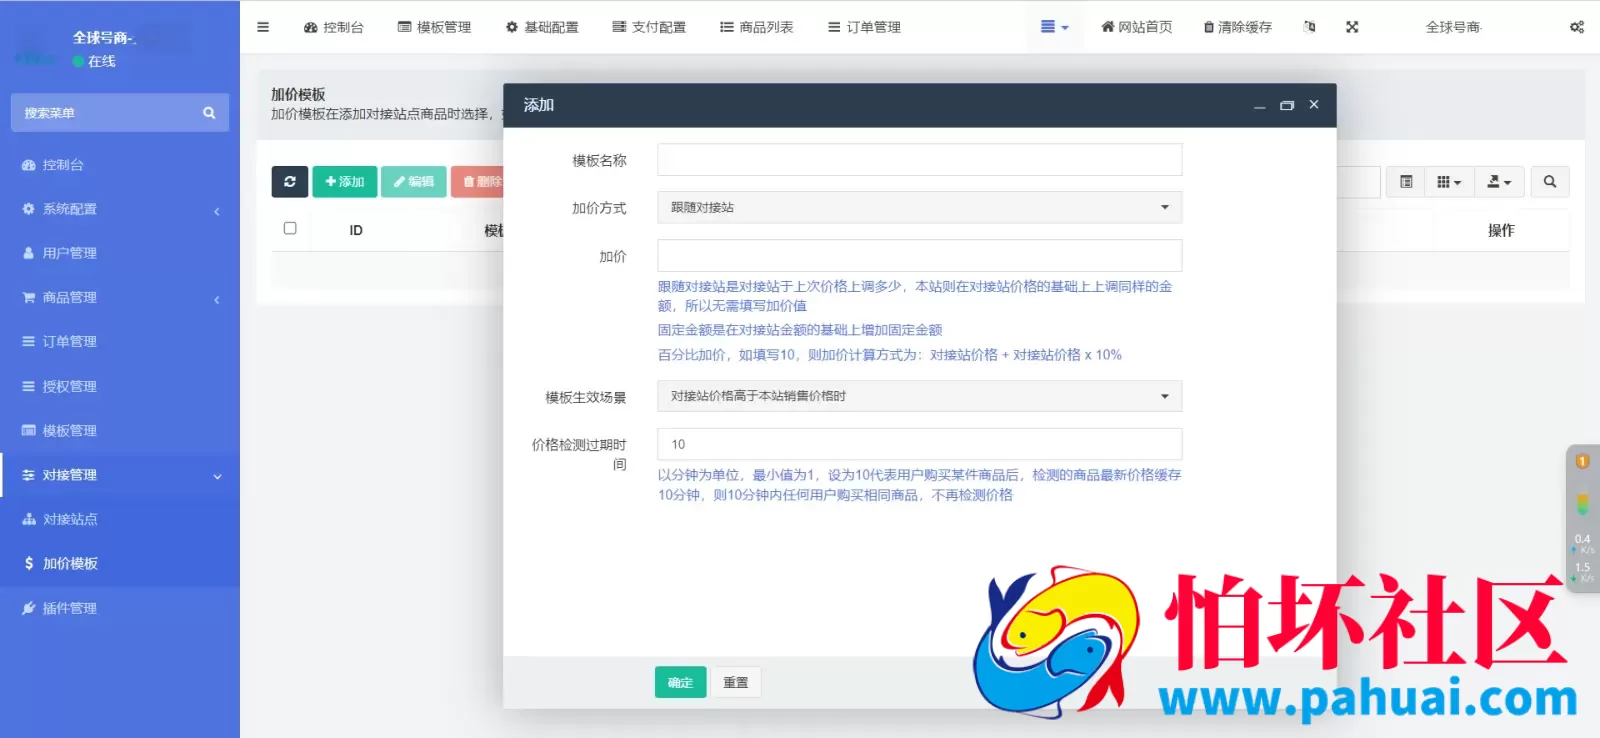This screenshot has width=1600, height=738.
Task: Collapse 对接管理 in the sidebar
Action: coord(120,475)
